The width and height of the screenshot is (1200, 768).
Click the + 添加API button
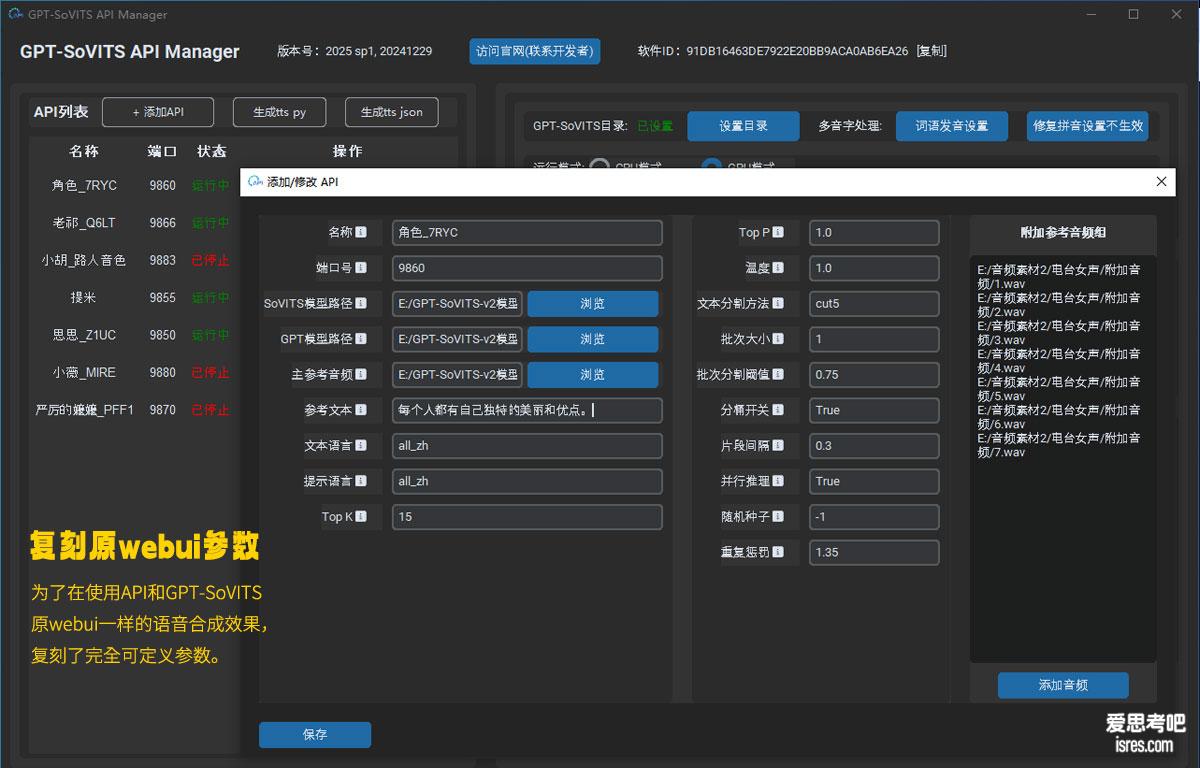point(158,112)
